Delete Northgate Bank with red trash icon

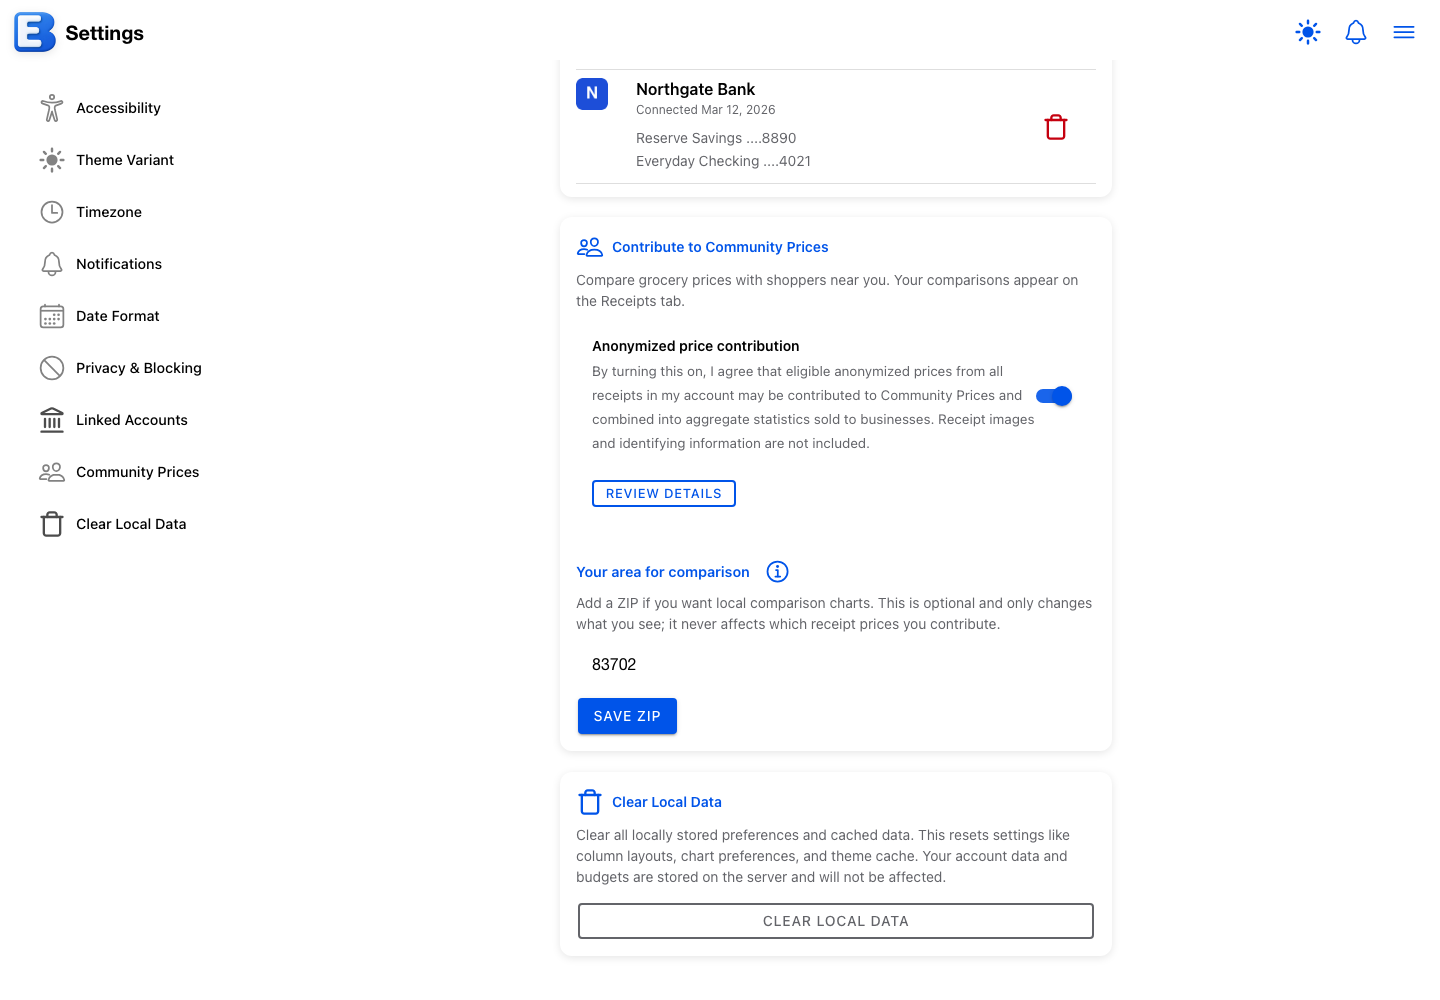[x=1056, y=127]
